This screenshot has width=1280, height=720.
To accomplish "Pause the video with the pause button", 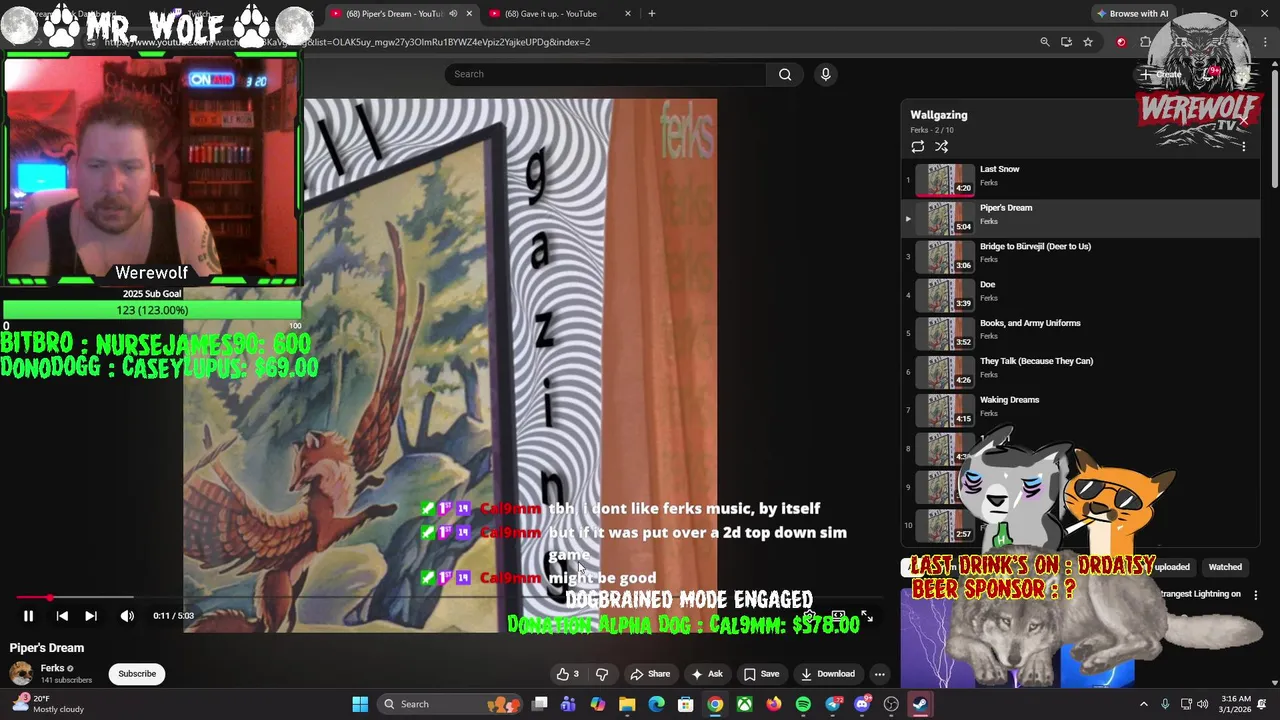I will [x=28, y=616].
